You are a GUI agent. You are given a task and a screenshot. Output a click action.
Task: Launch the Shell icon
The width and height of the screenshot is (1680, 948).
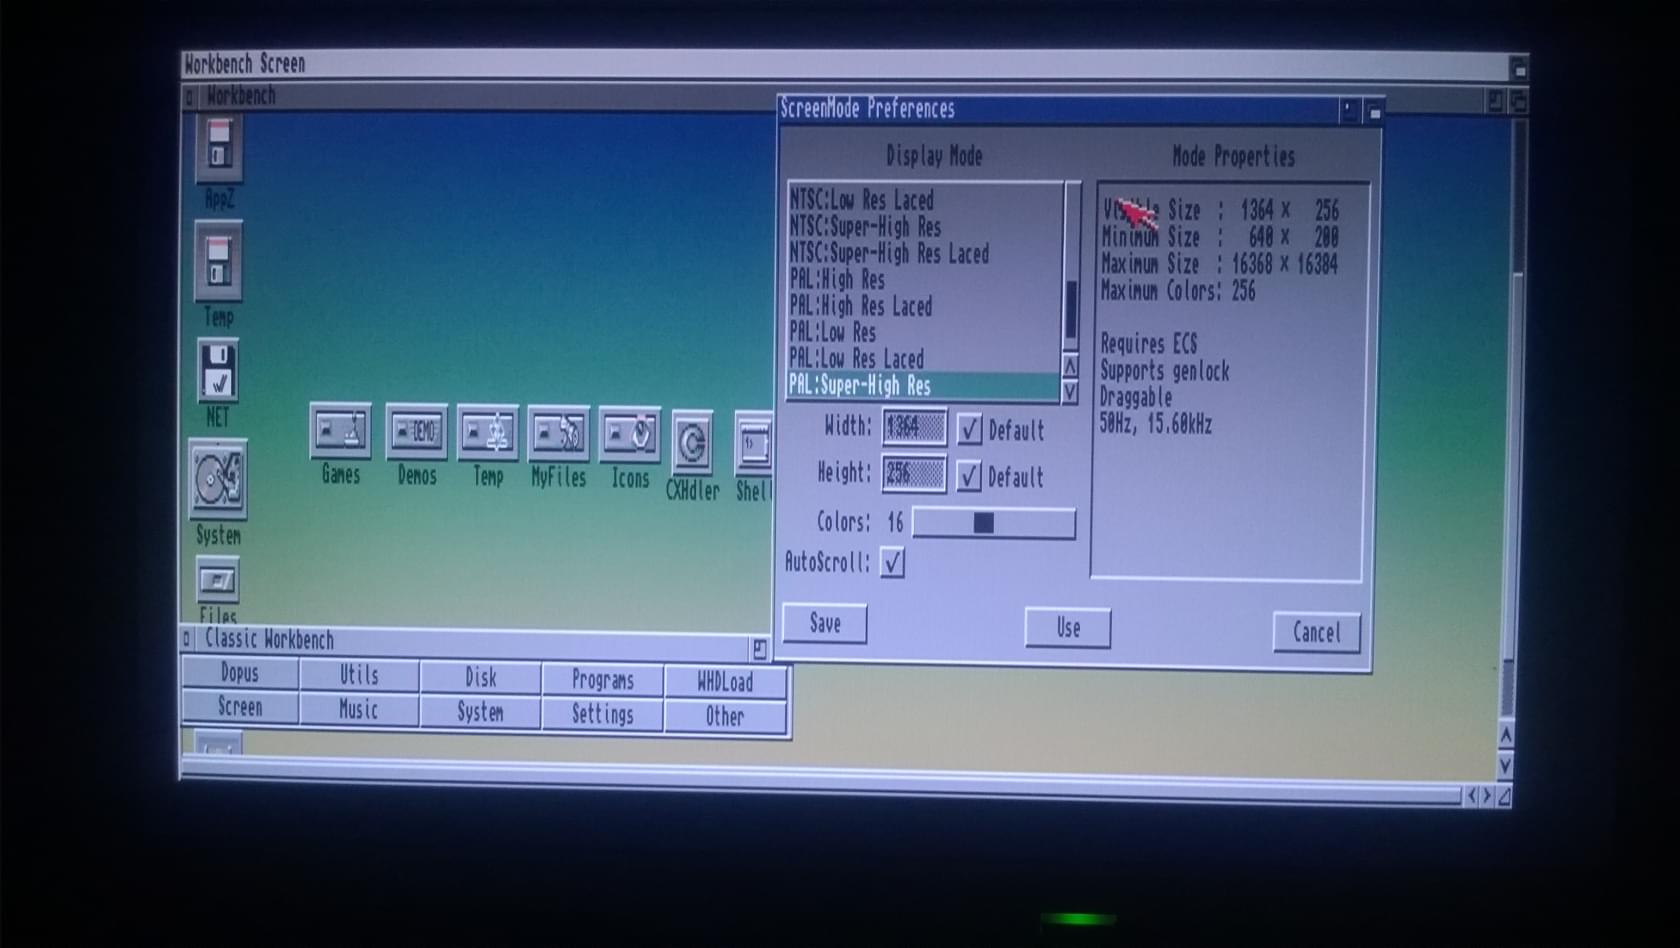click(754, 443)
